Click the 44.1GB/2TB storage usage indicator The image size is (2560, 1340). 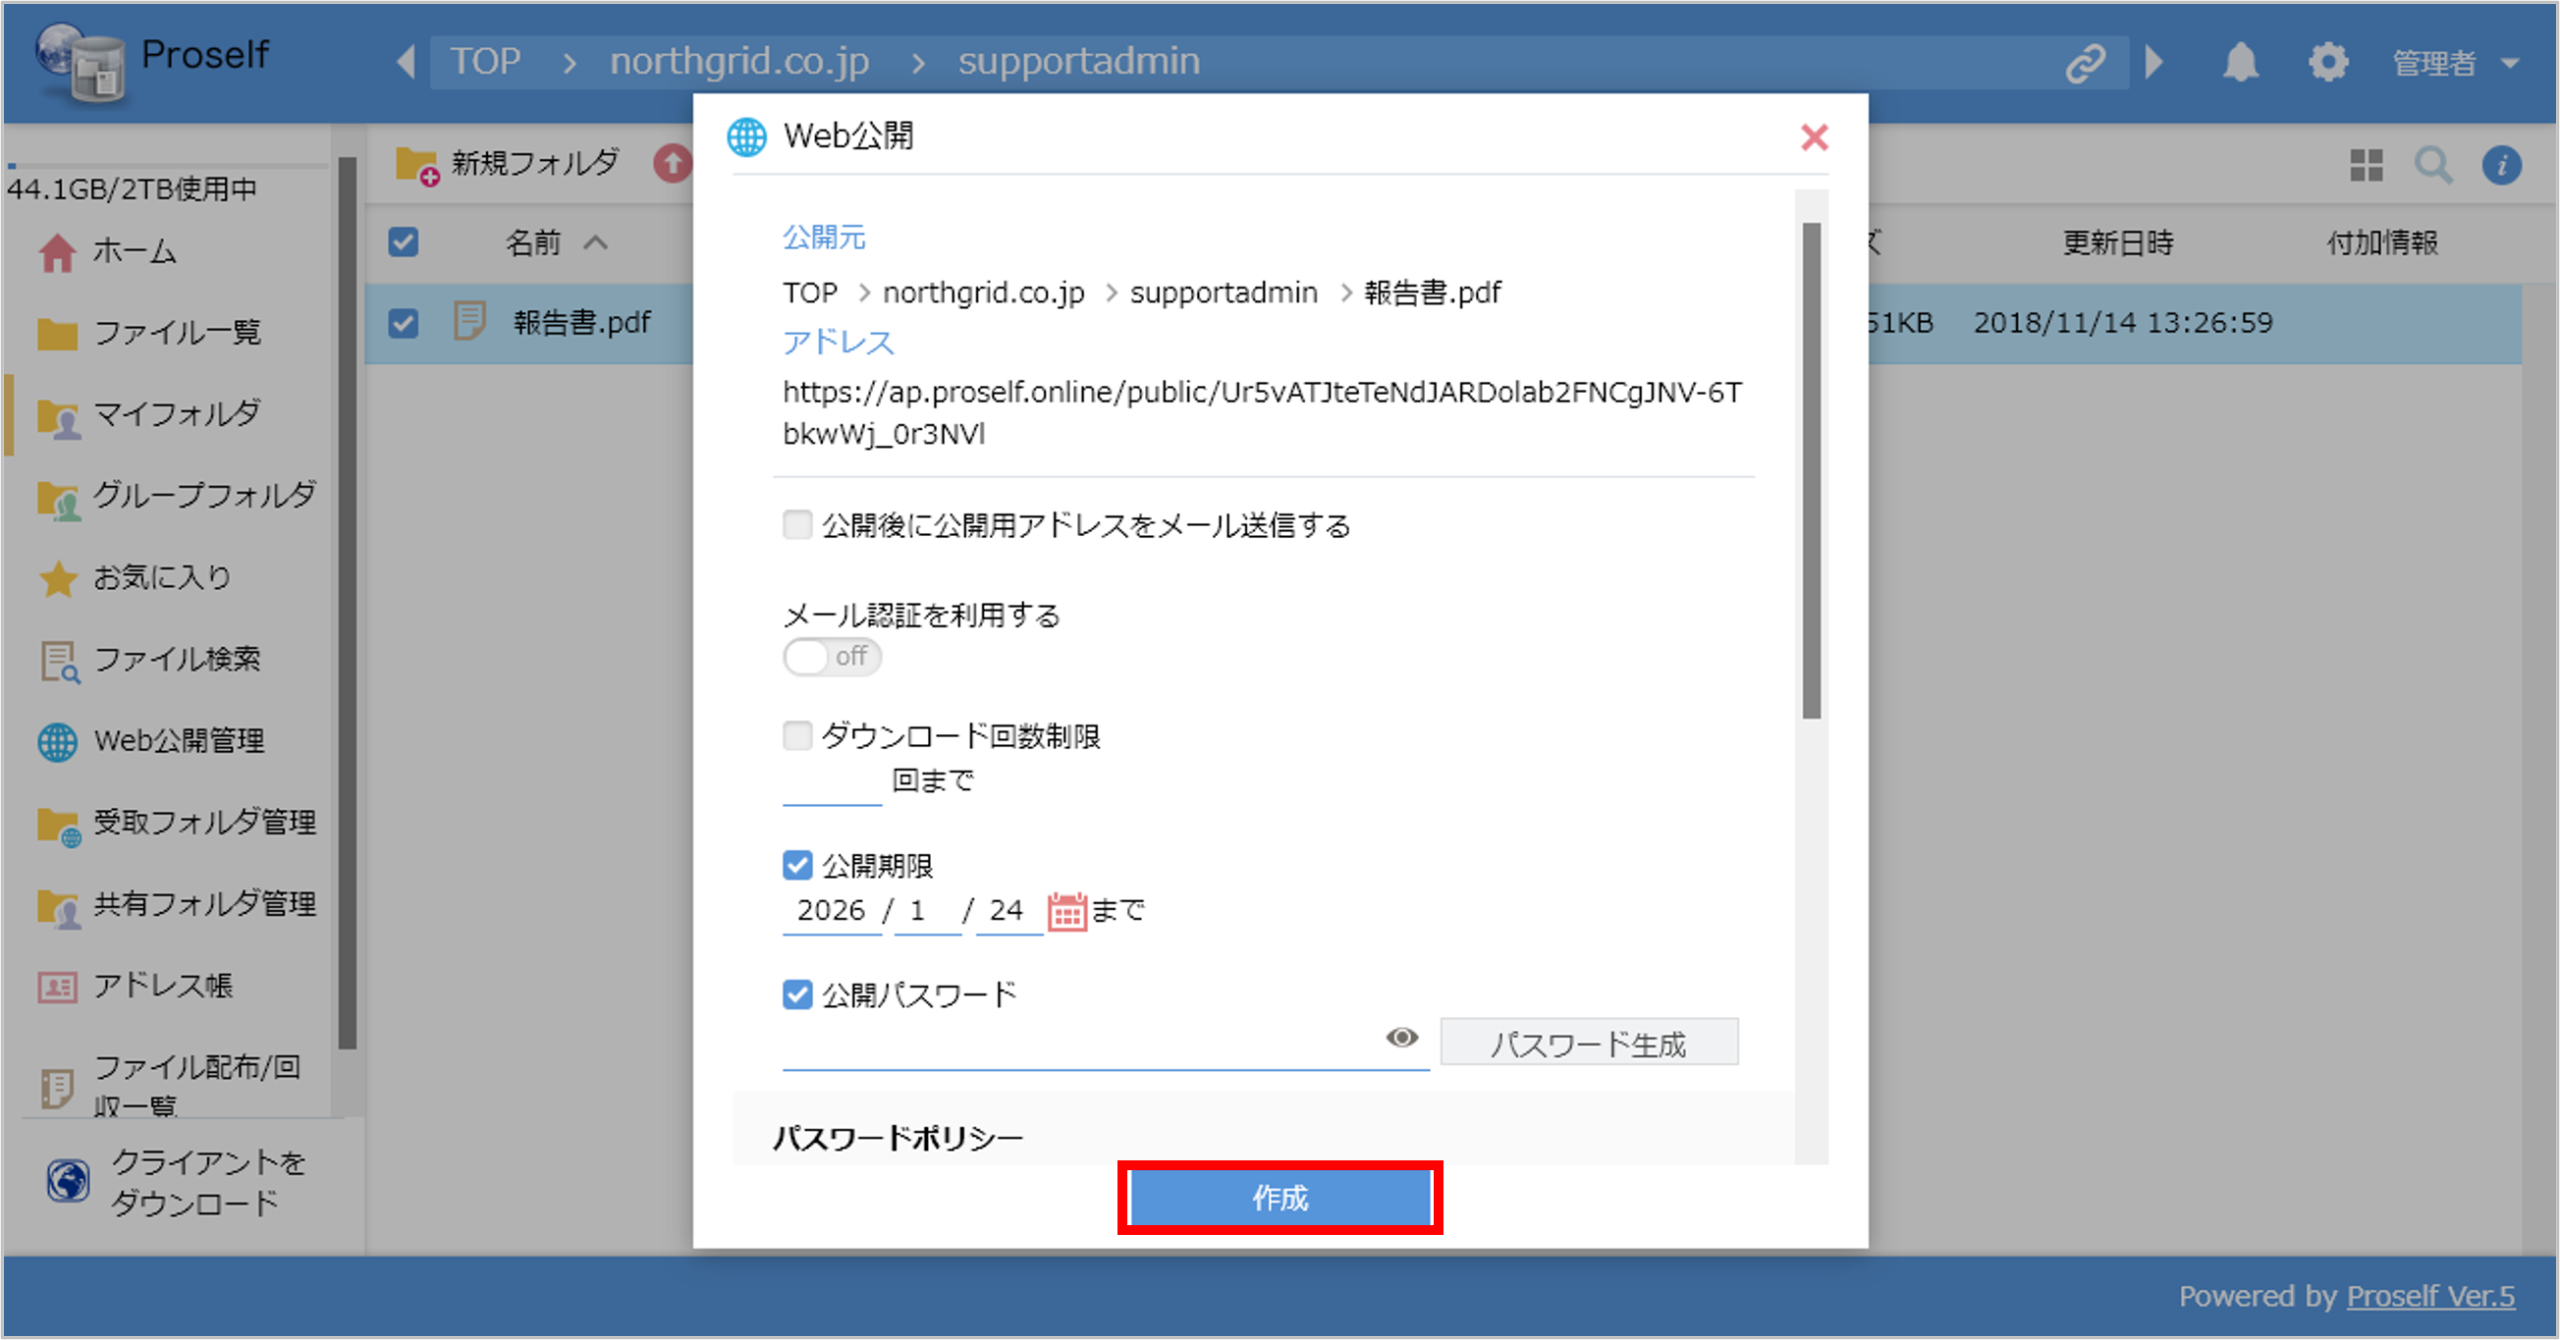133,187
